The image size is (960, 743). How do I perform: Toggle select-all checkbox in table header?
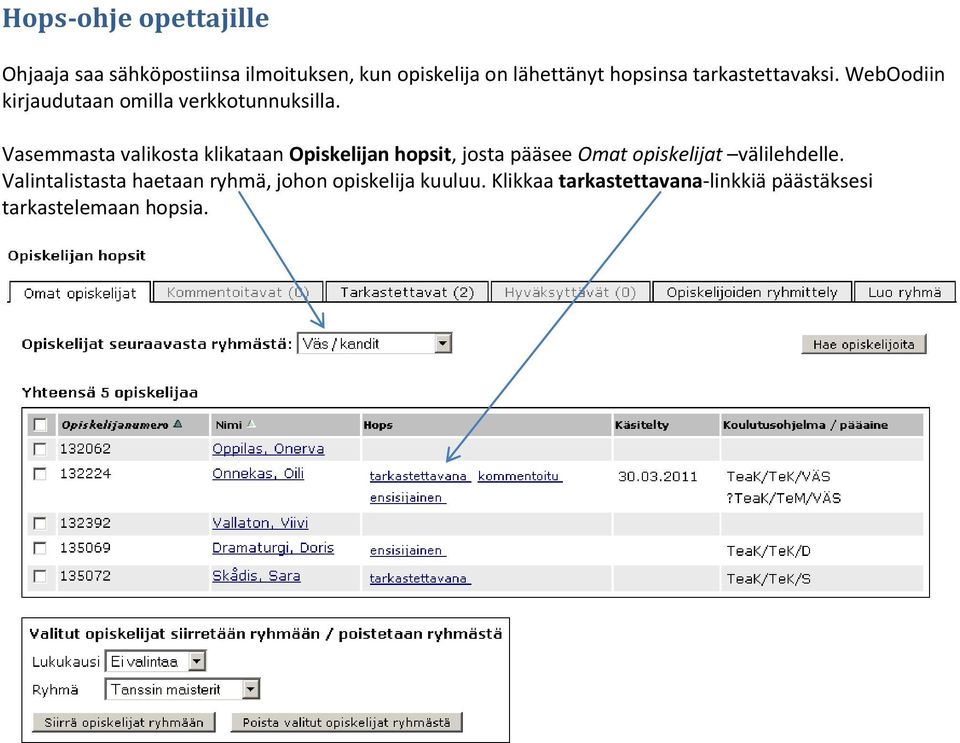[x=40, y=425]
